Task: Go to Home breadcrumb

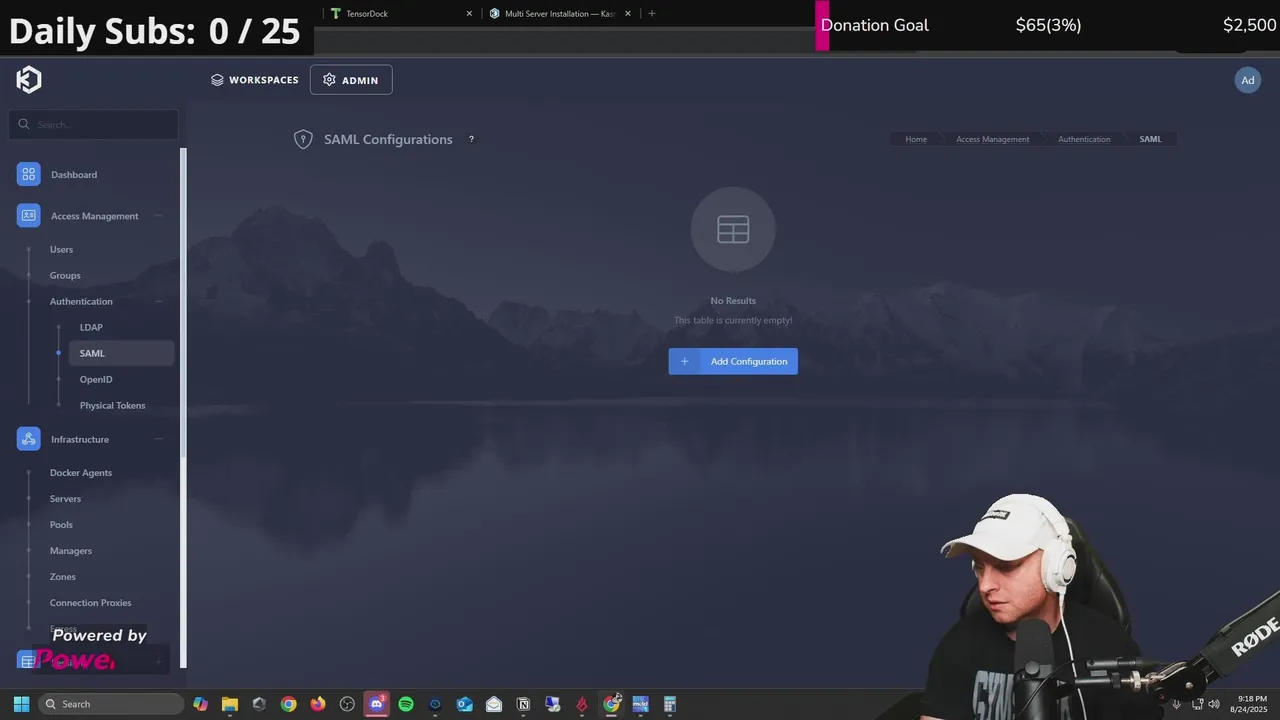Action: pos(916,139)
